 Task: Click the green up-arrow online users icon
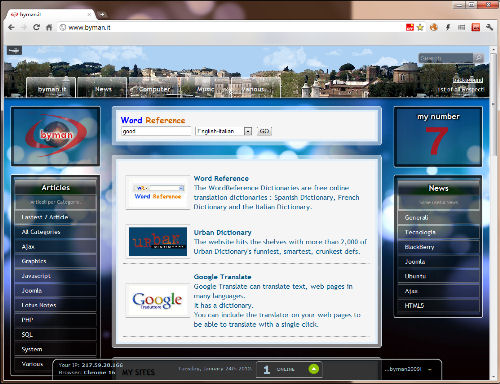click(314, 369)
